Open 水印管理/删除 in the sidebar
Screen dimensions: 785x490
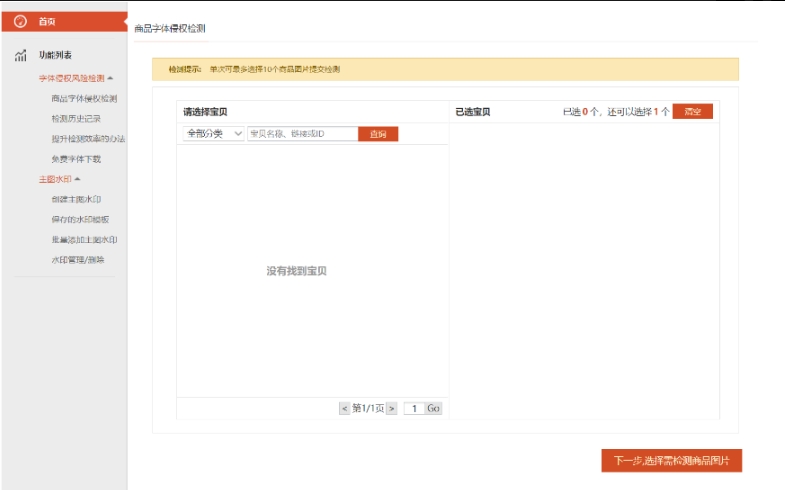(77, 260)
